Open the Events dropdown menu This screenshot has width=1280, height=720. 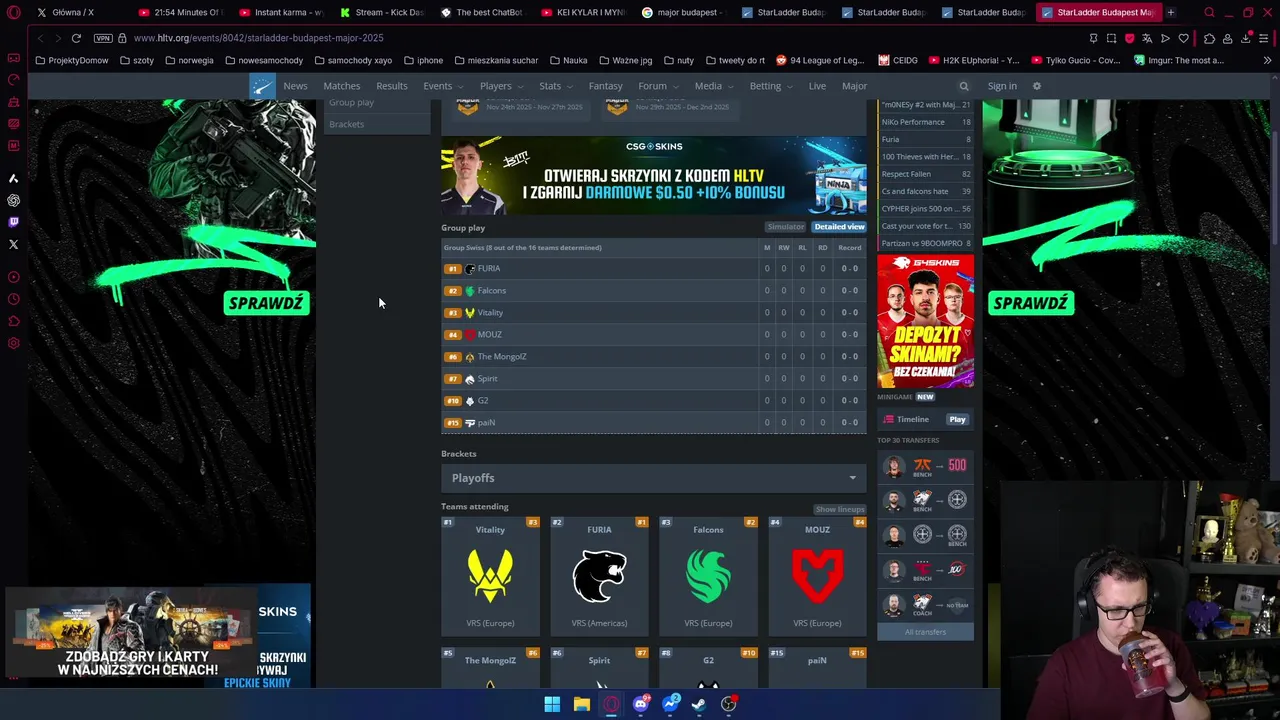(x=442, y=86)
